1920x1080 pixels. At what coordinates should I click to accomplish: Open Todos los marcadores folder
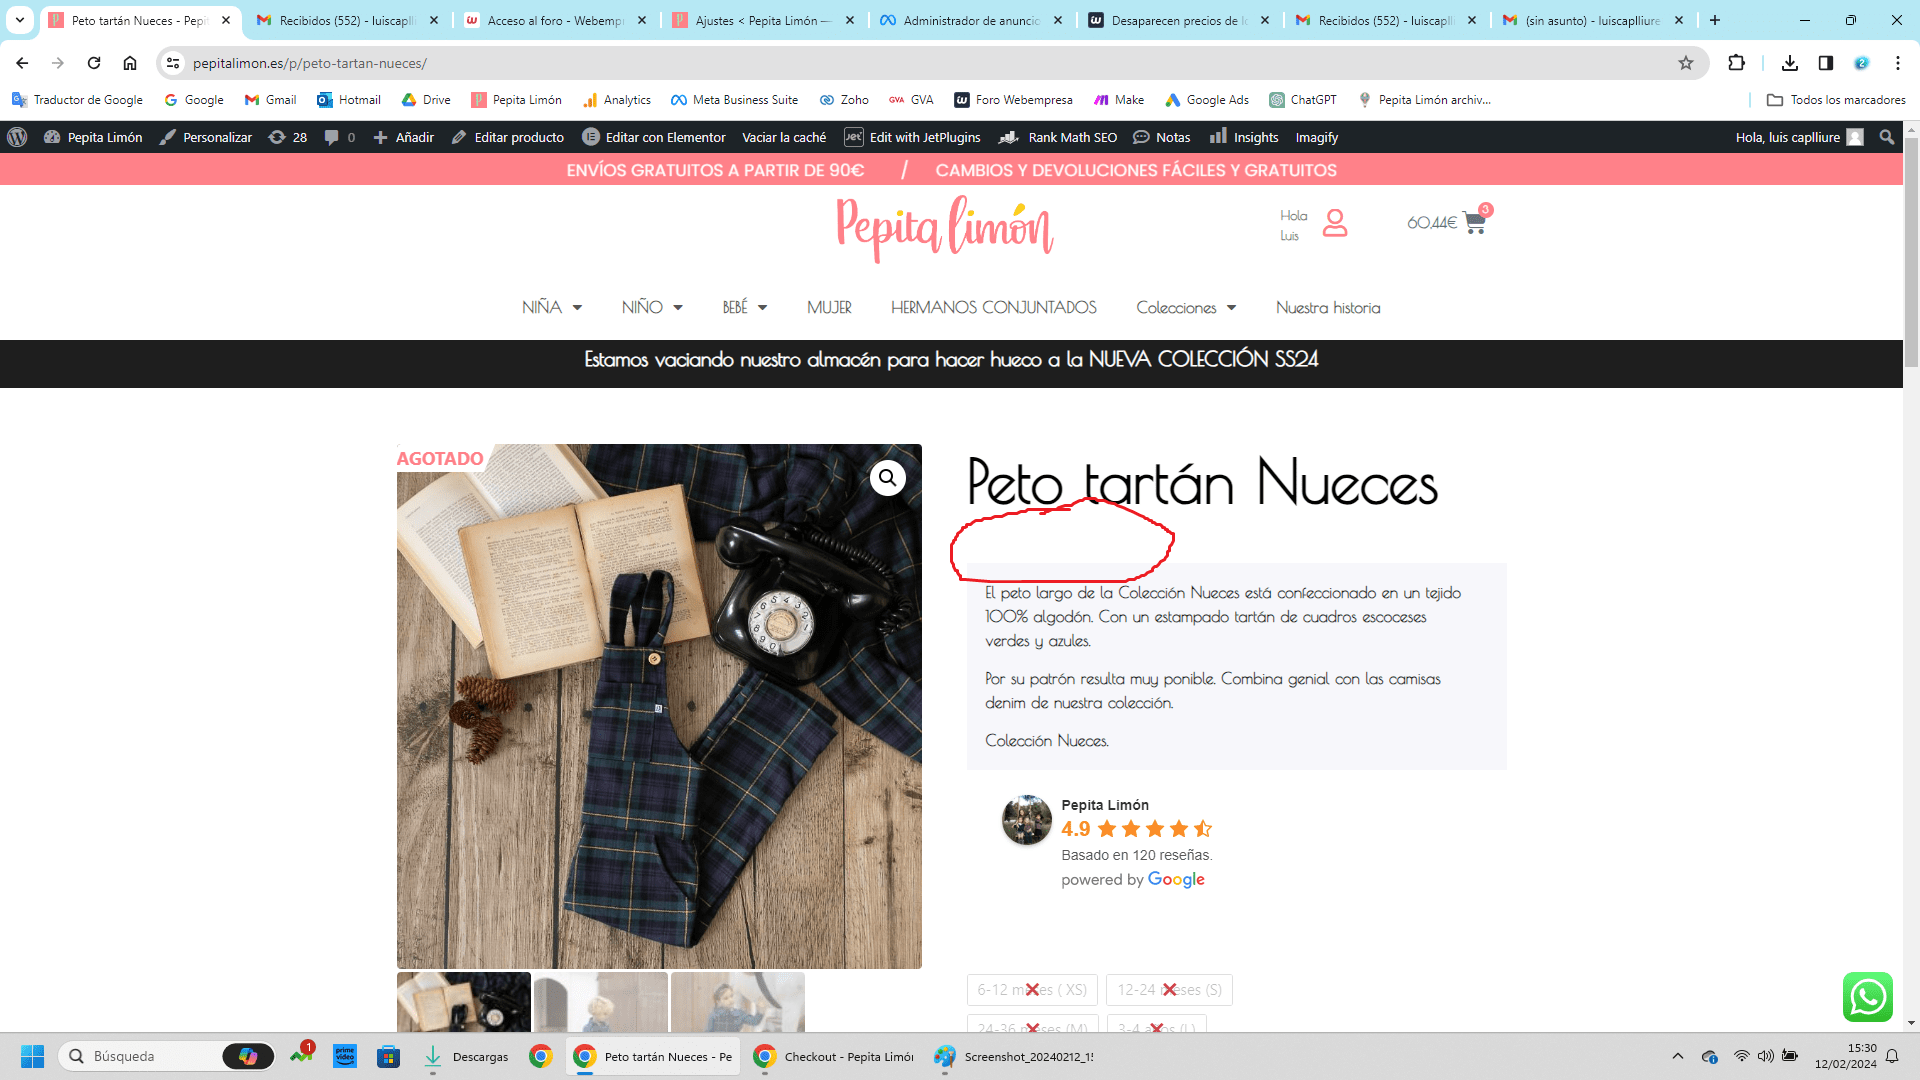pyautogui.click(x=1836, y=100)
